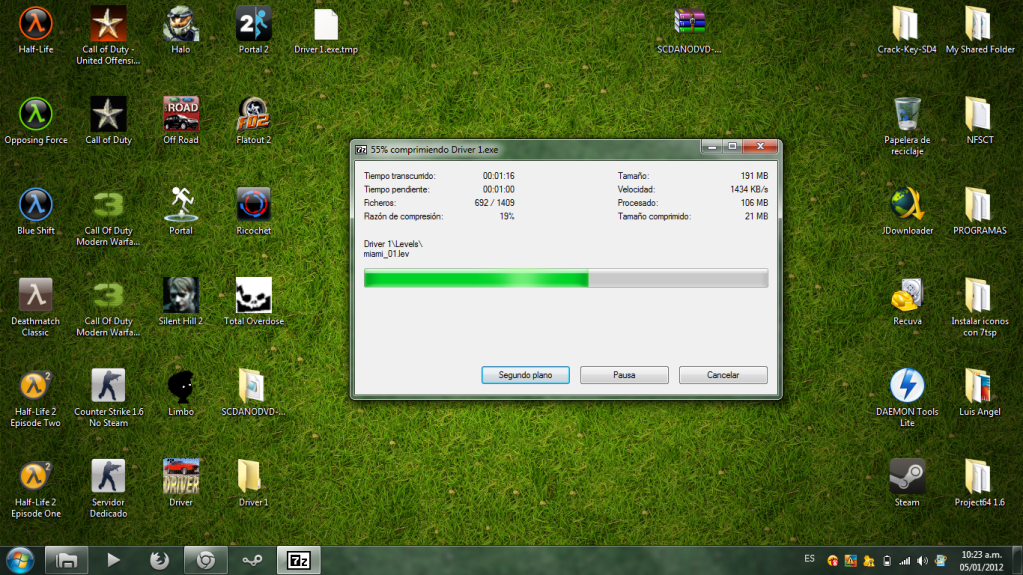
Task: Select the Portal game icon
Action: pyautogui.click(x=181, y=211)
